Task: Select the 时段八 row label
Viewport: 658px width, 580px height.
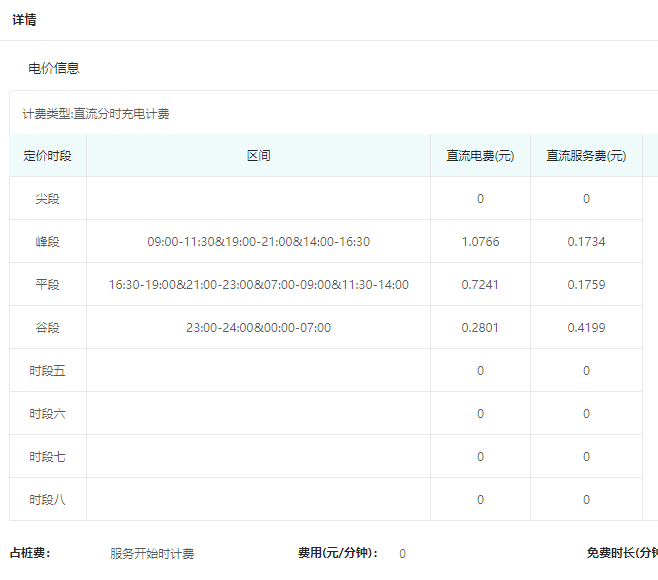Action: coord(47,500)
